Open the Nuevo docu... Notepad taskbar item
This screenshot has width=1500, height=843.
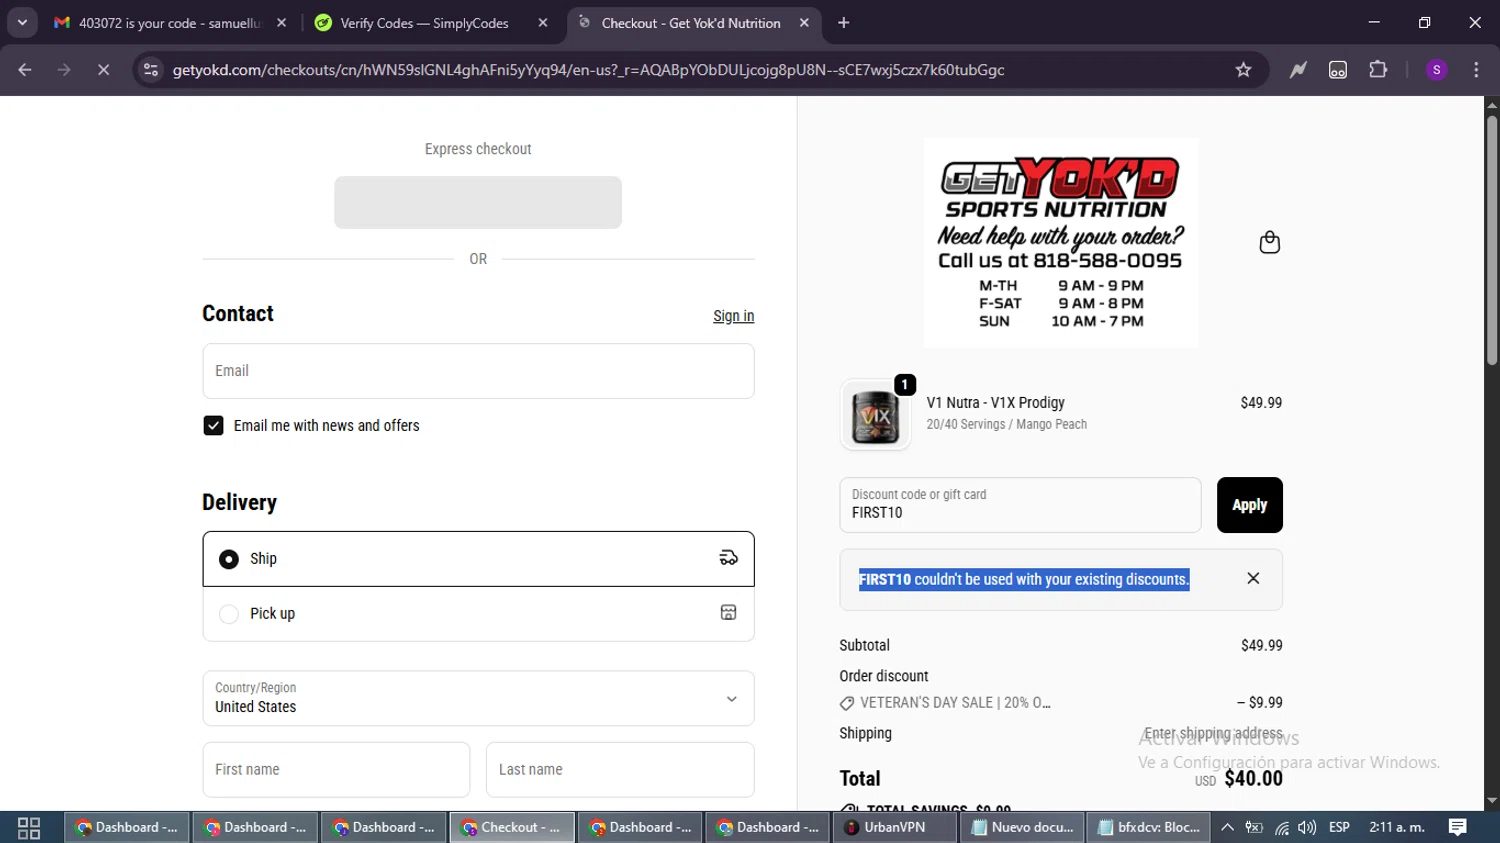[1022, 827]
